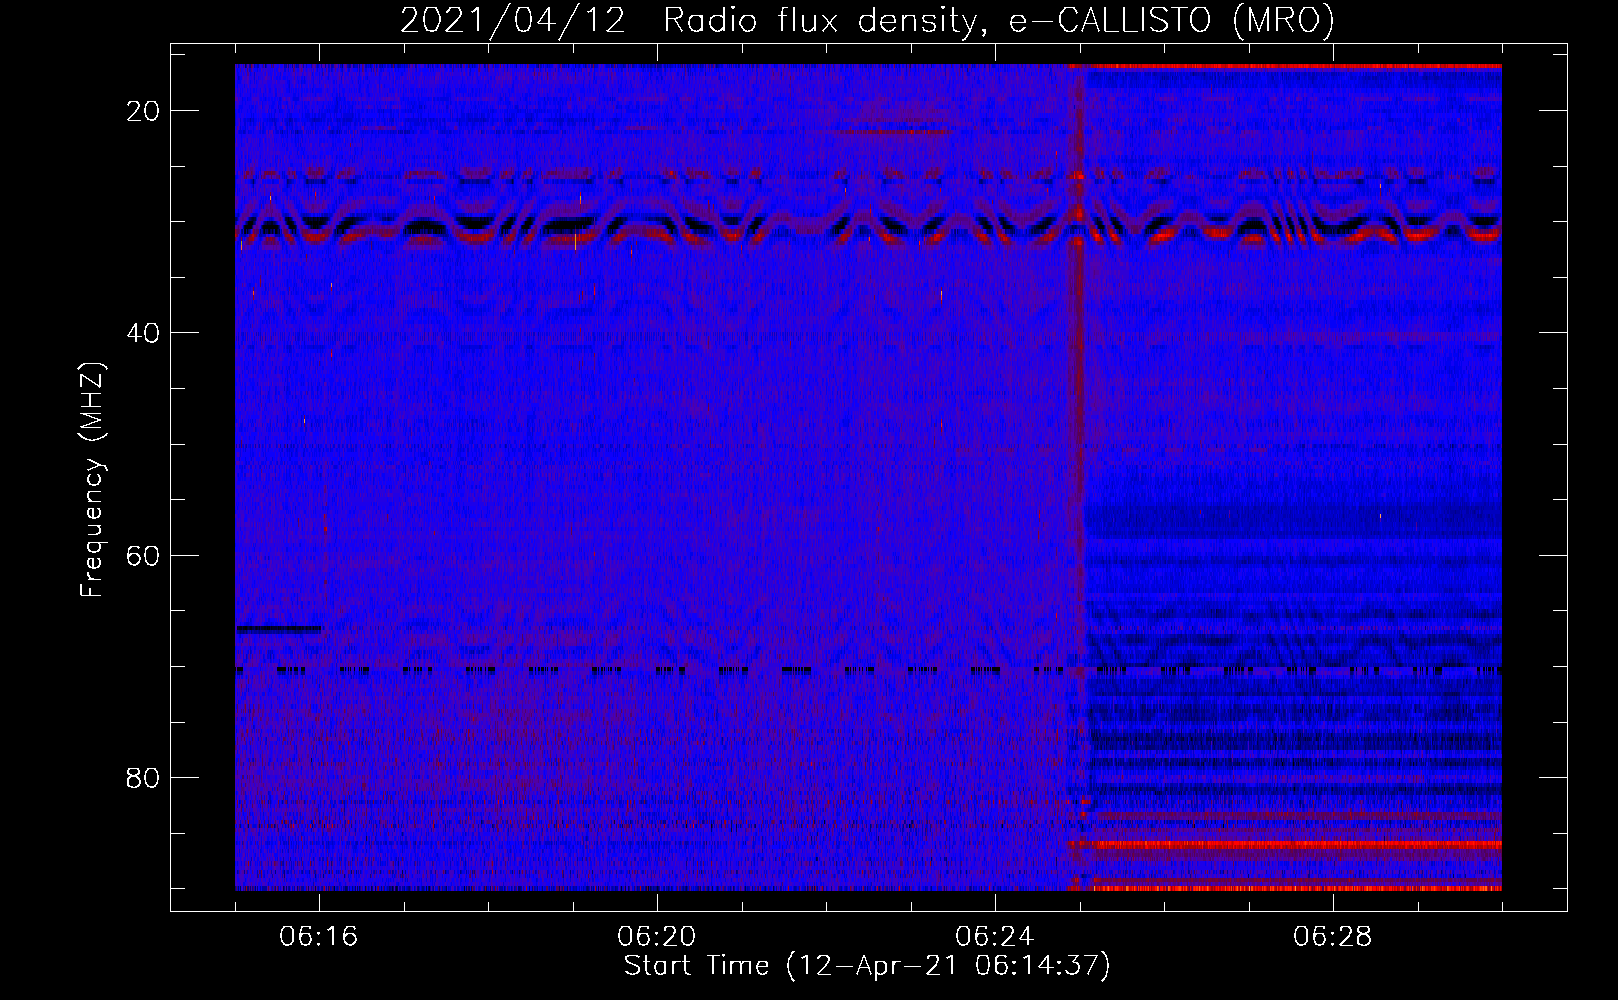Click the 20 MHz frequency tick label
1618x1000 pixels.
pos(144,111)
